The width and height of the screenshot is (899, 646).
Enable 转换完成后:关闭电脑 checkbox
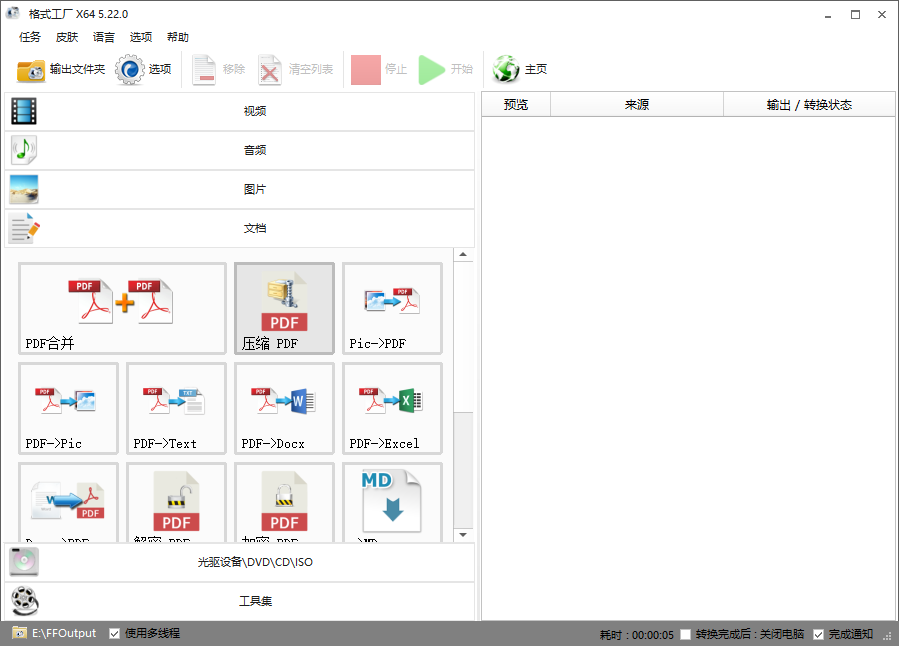coord(686,635)
